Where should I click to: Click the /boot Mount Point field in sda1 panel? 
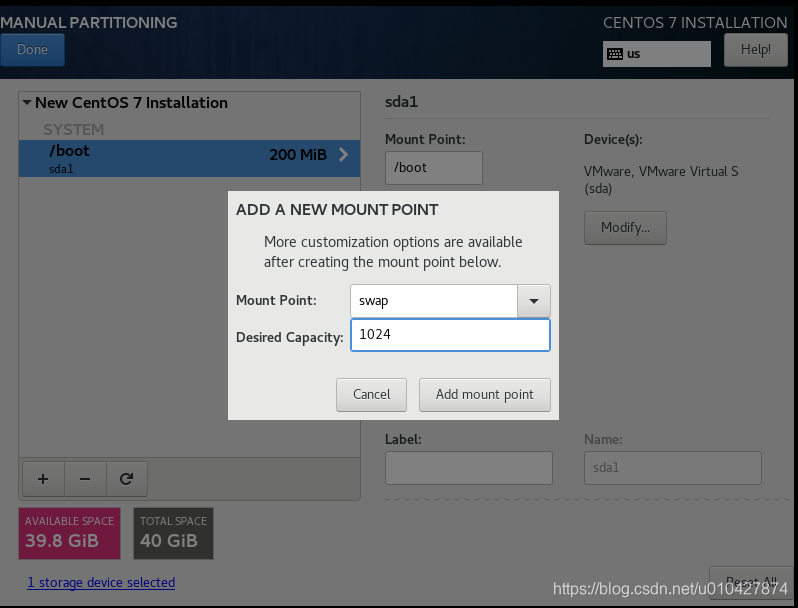(434, 168)
